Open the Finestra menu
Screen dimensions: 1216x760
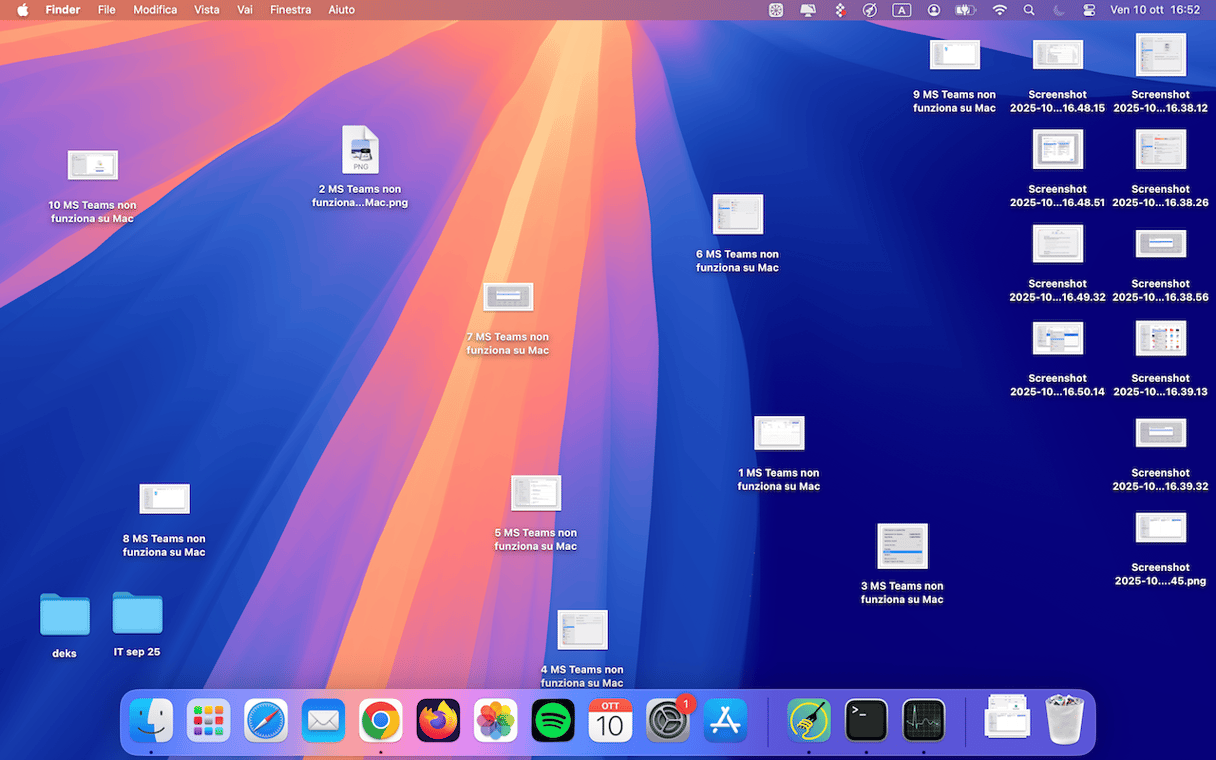tap(290, 10)
